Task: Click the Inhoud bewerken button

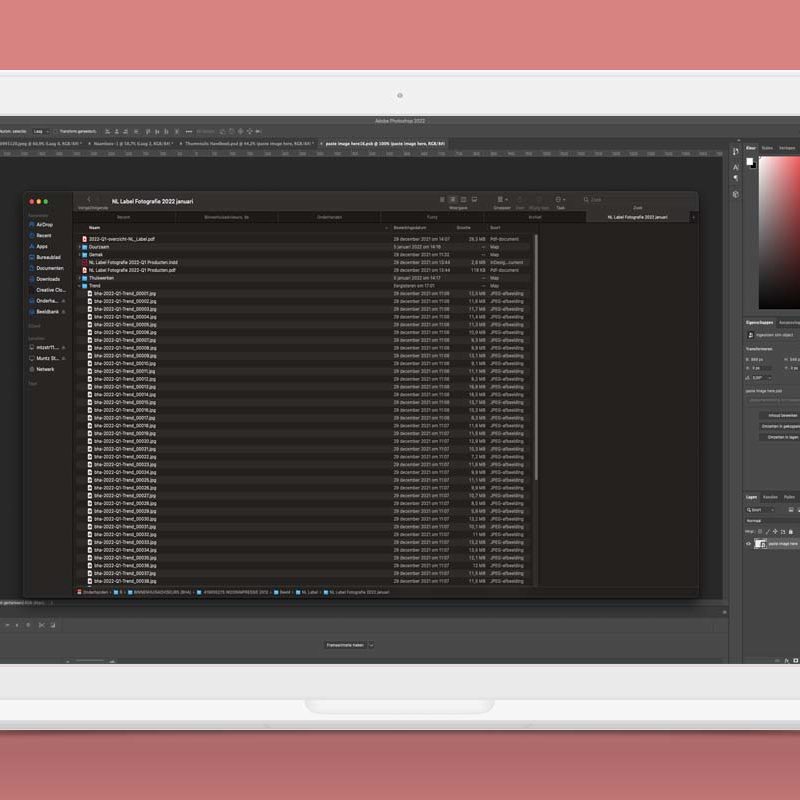Action: click(781, 415)
